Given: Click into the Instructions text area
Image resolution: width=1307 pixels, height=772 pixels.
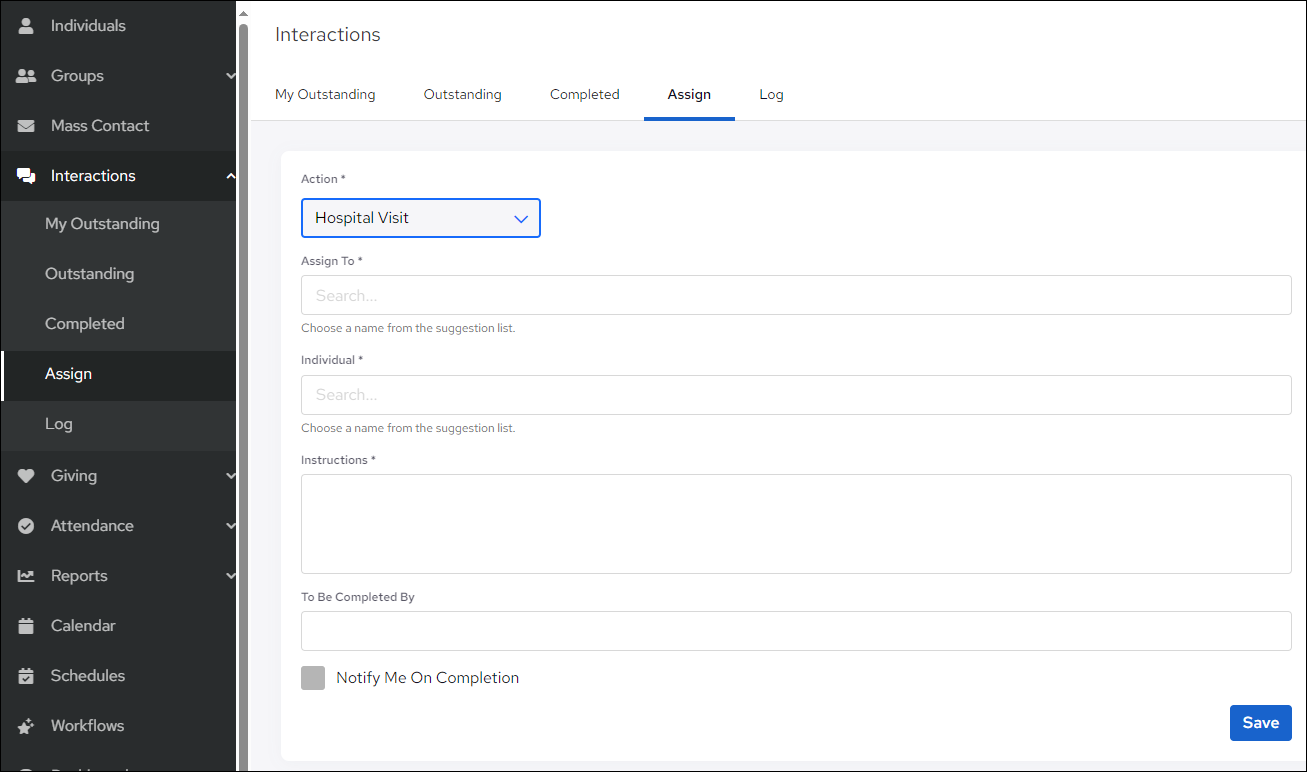Looking at the screenshot, I should [795, 524].
